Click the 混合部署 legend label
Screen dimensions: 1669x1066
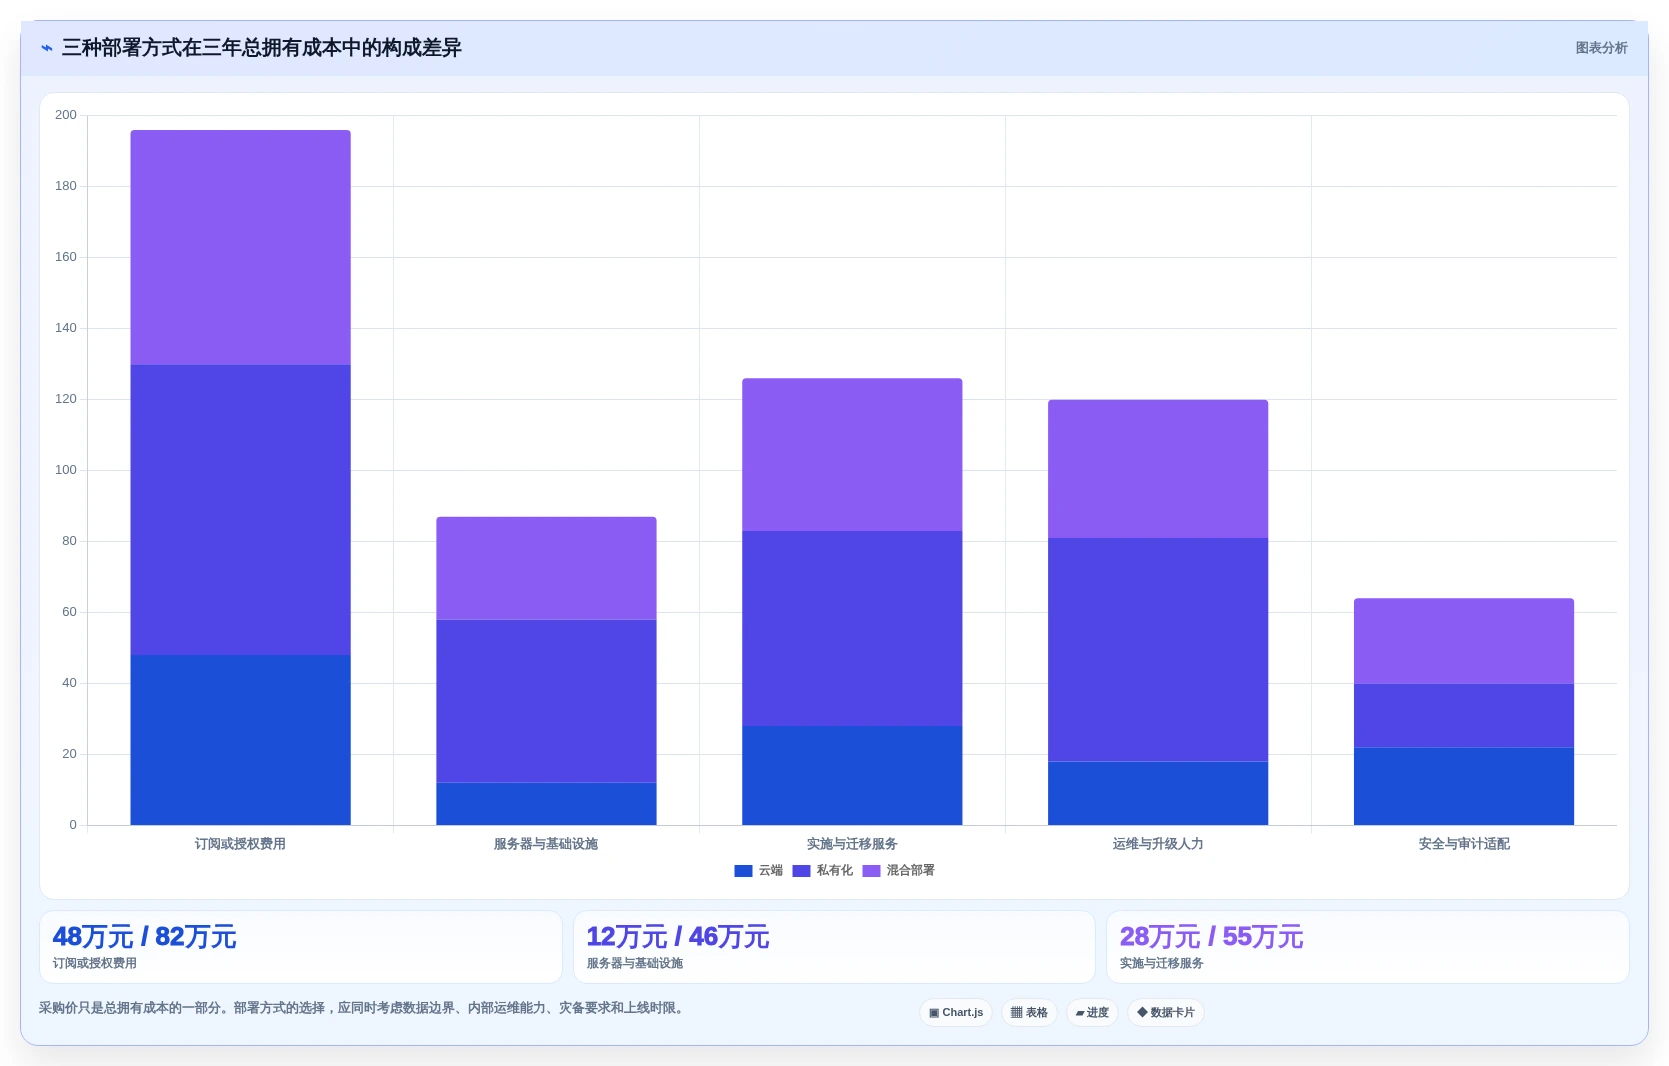[x=910, y=871]
